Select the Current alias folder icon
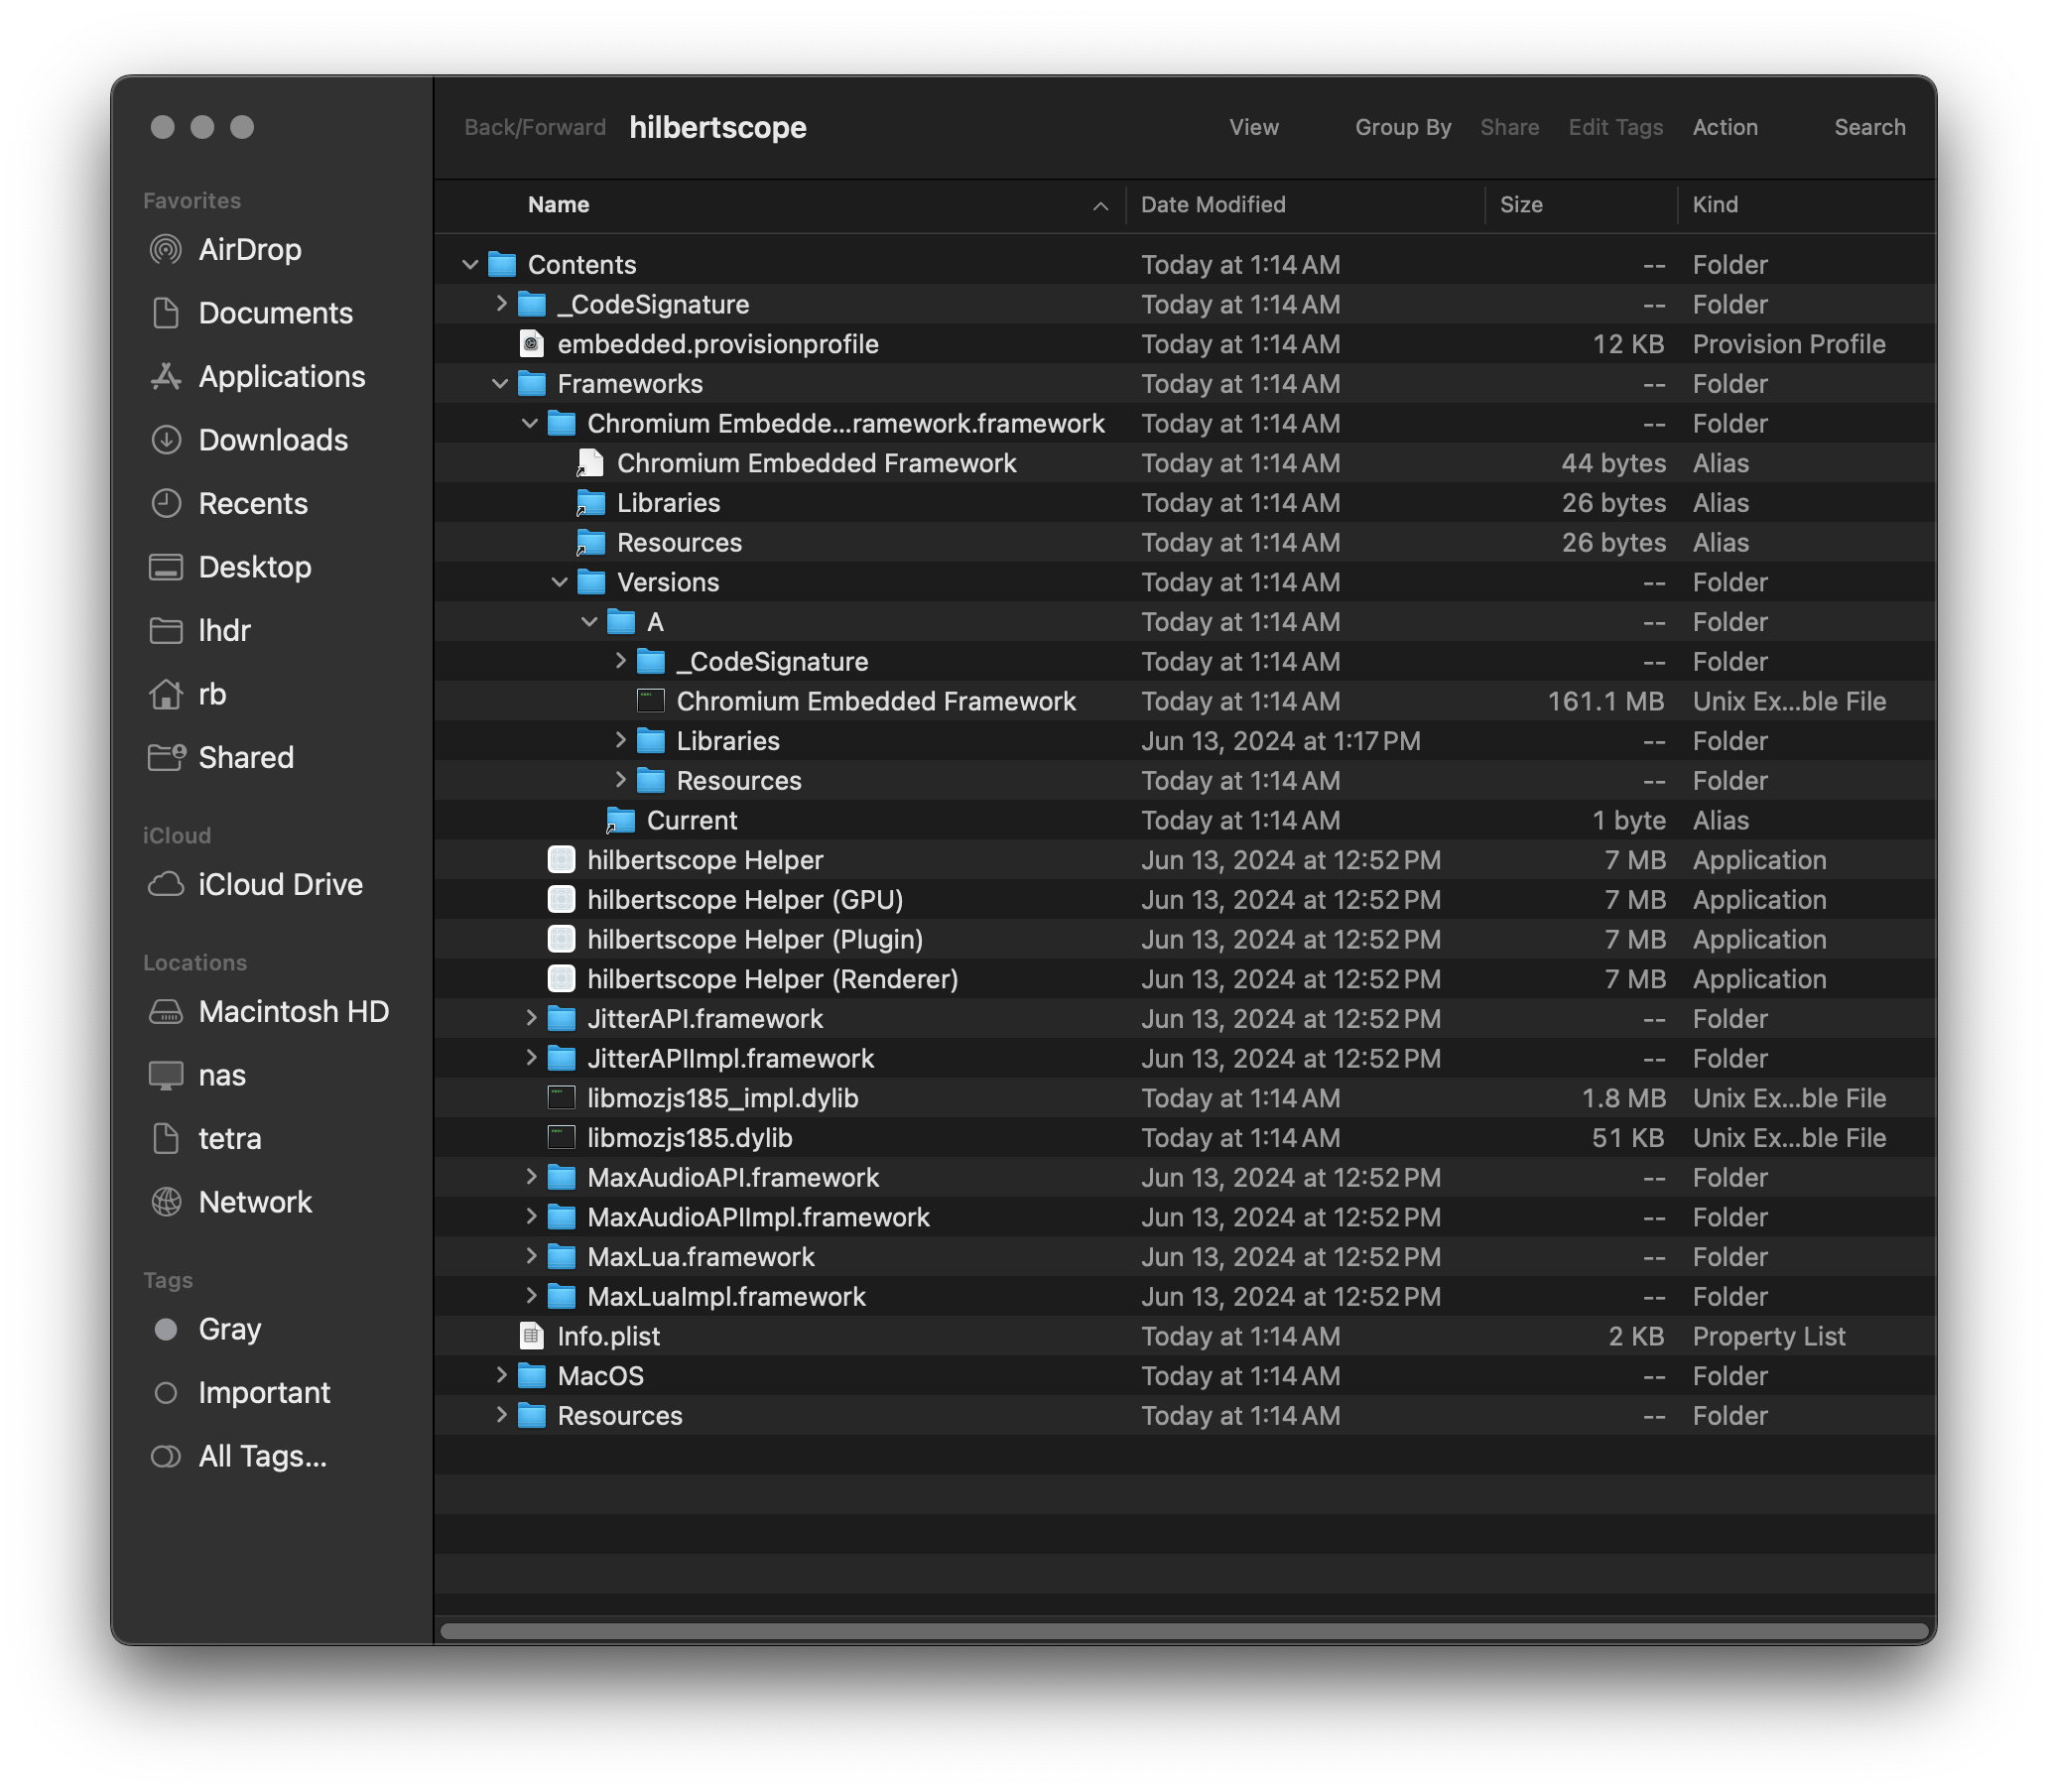2048x1792 pixels. pyautogui.click(x=621, y=821)
